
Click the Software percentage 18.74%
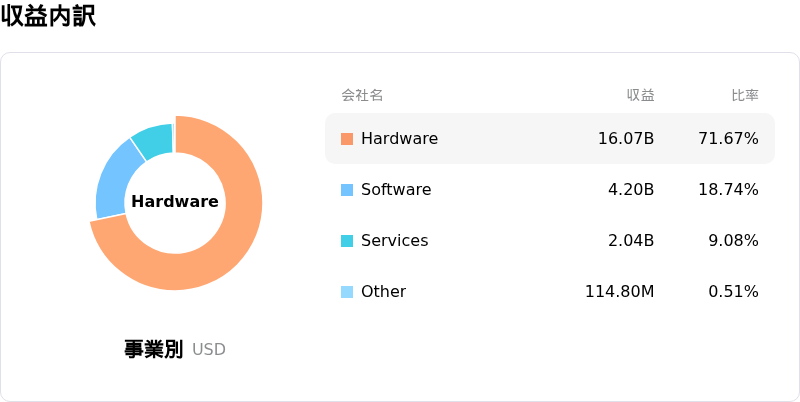(728, 190)
